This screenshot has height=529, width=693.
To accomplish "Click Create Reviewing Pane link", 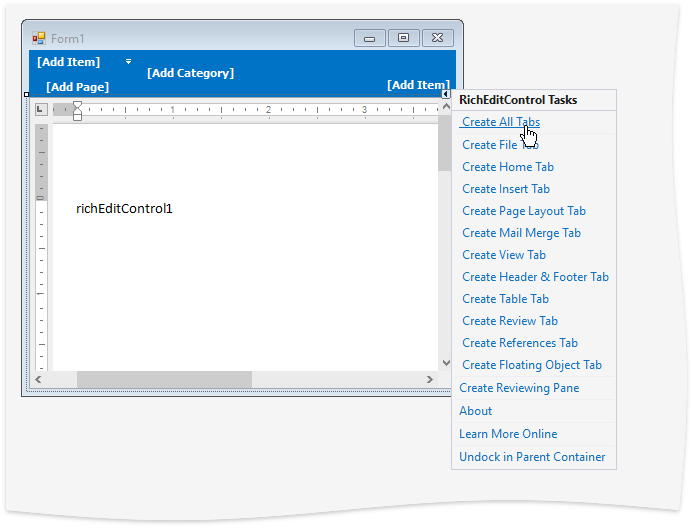I will 519,388.
